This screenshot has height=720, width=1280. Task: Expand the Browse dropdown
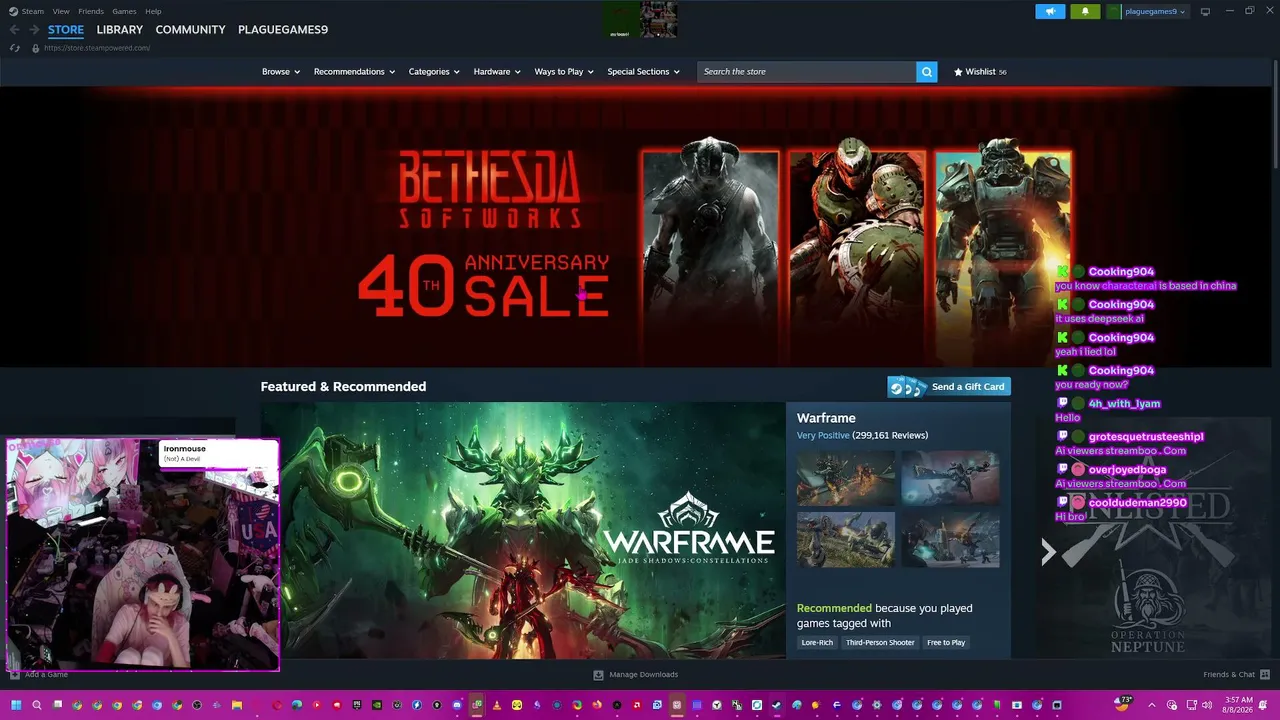coord(281,72)
